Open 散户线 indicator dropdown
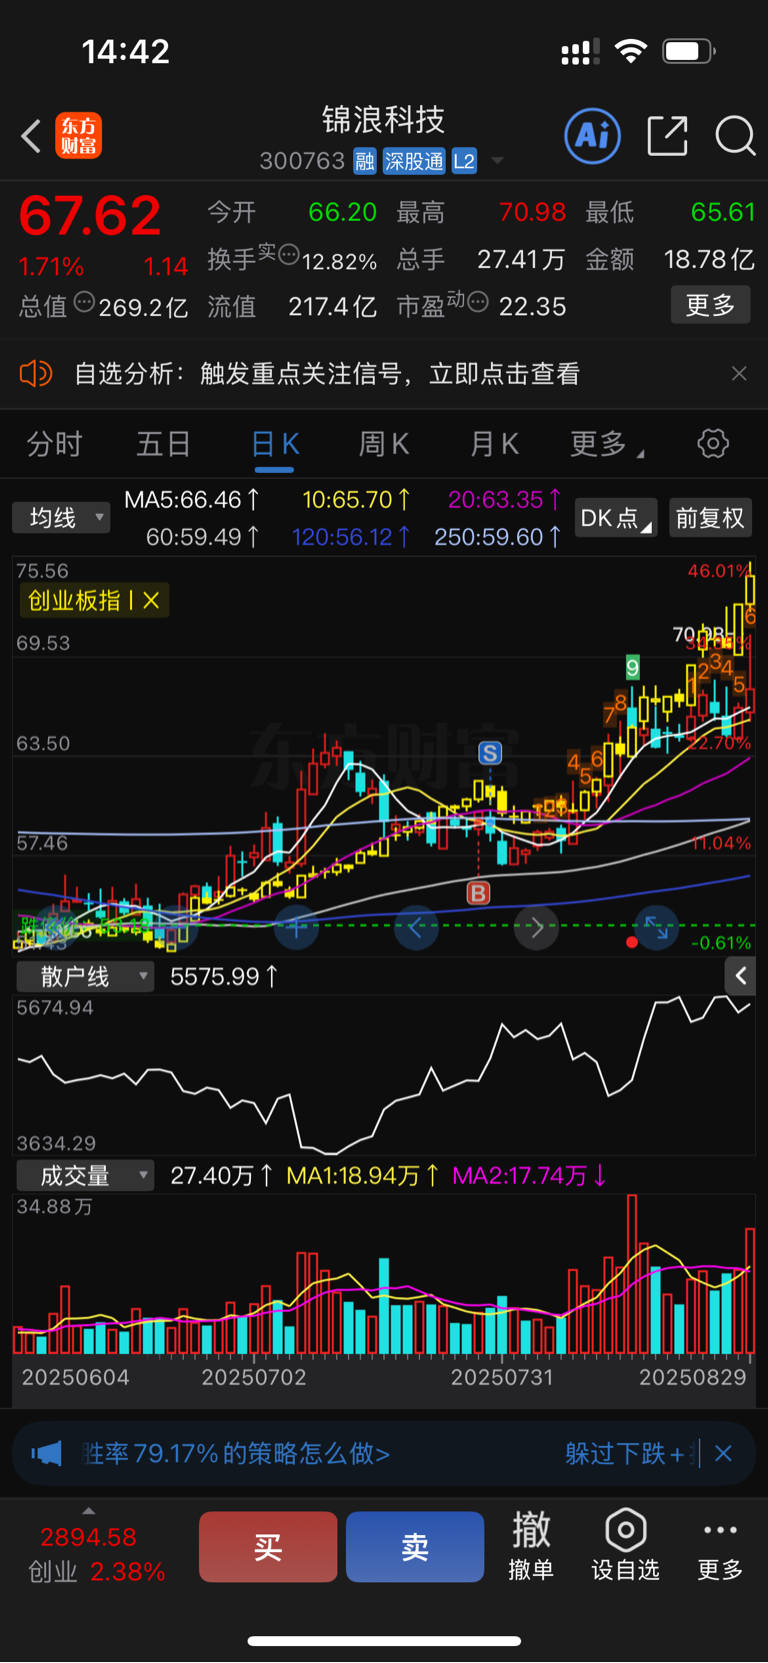Viewport: 768px width, 1663px height. (86, 977)
